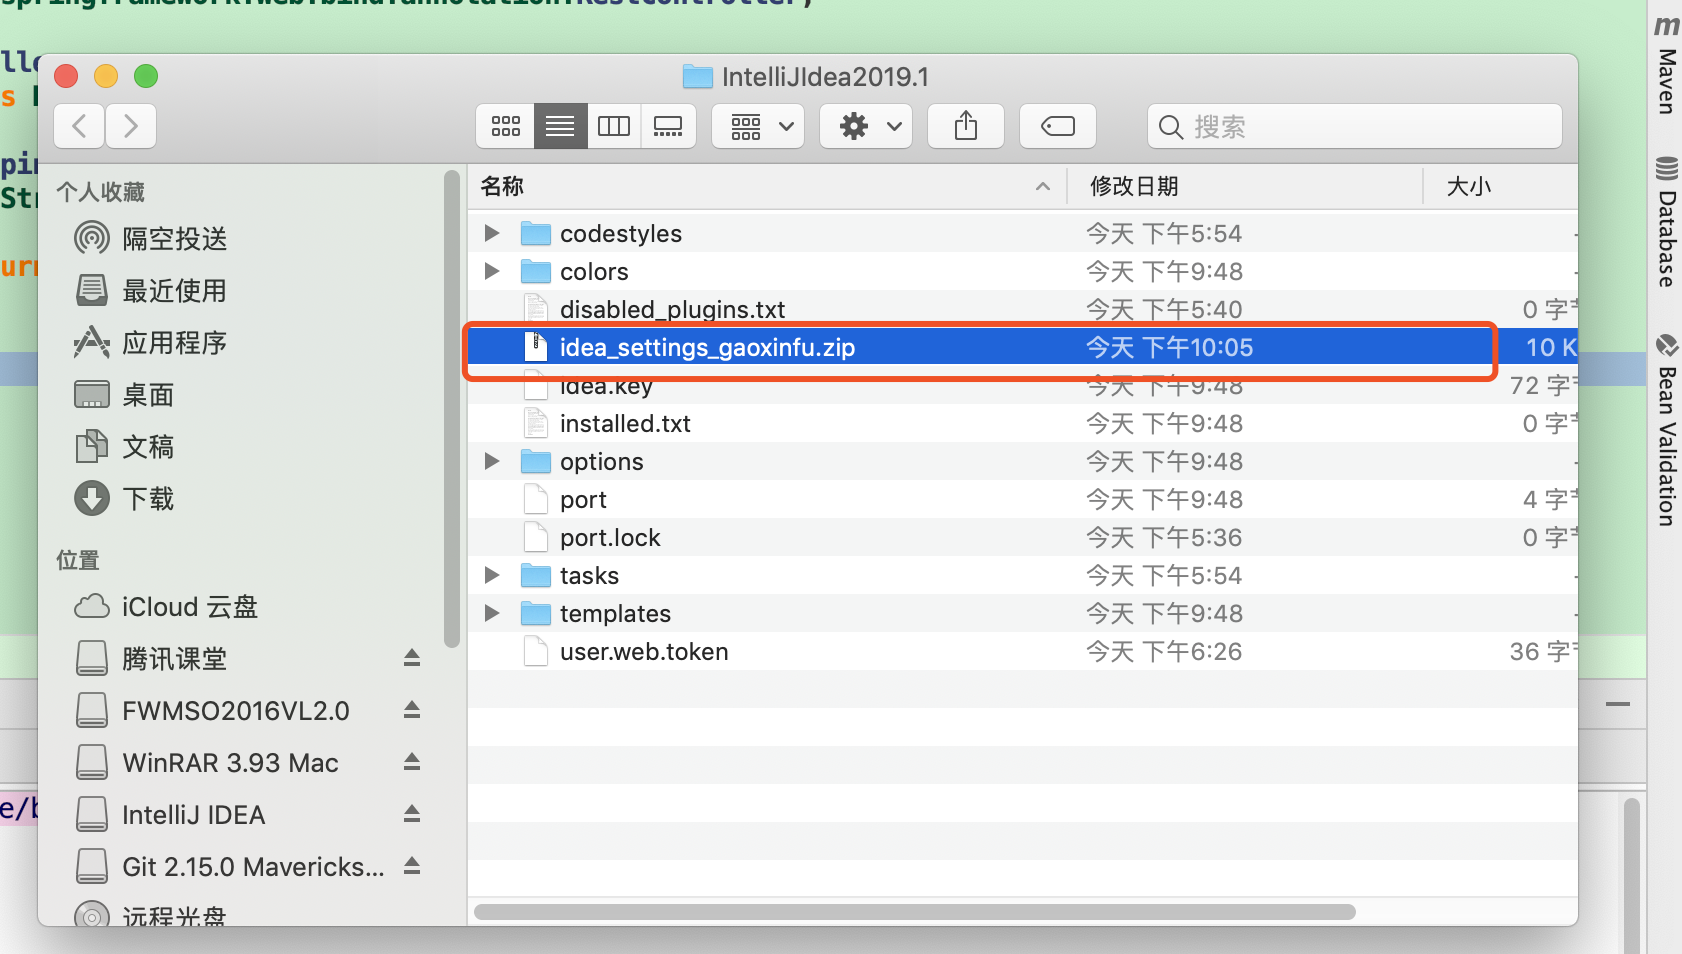Viewport: 1682px width, 954px height.
Task: Click the Share icon in the toolbar
Action: click(966, 126)
